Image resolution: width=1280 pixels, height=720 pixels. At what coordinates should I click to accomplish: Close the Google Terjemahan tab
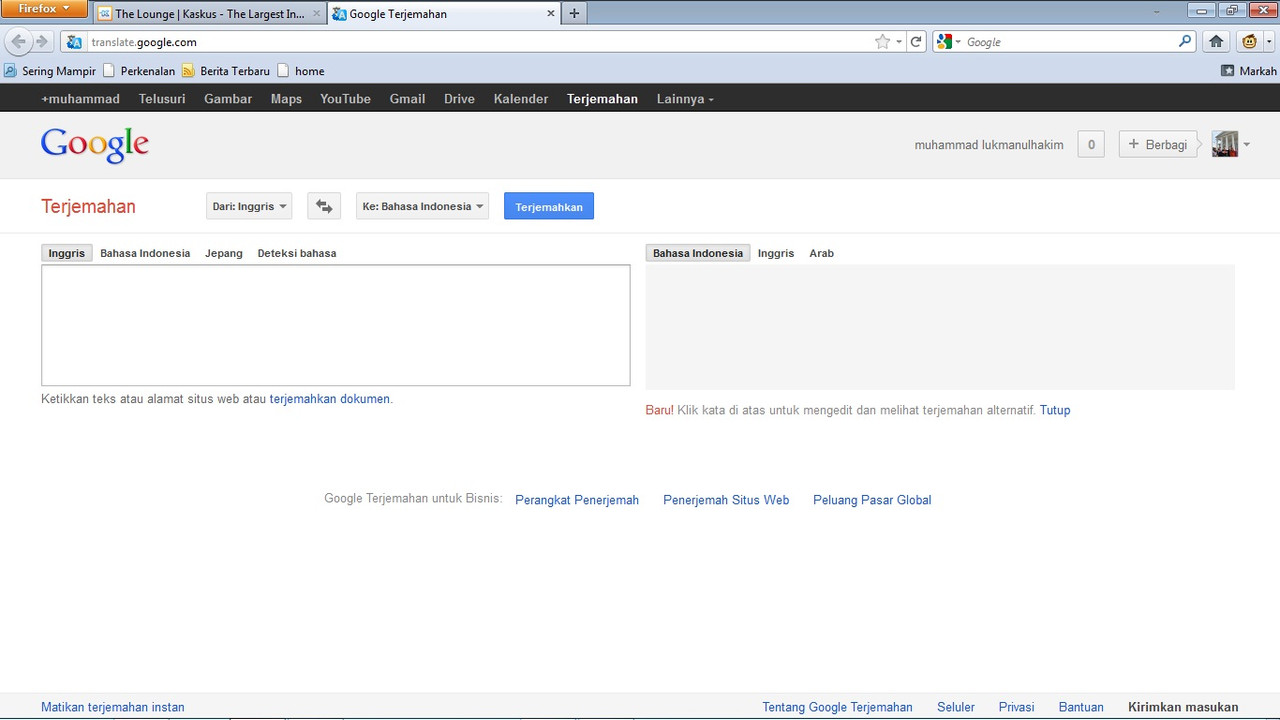551,14
